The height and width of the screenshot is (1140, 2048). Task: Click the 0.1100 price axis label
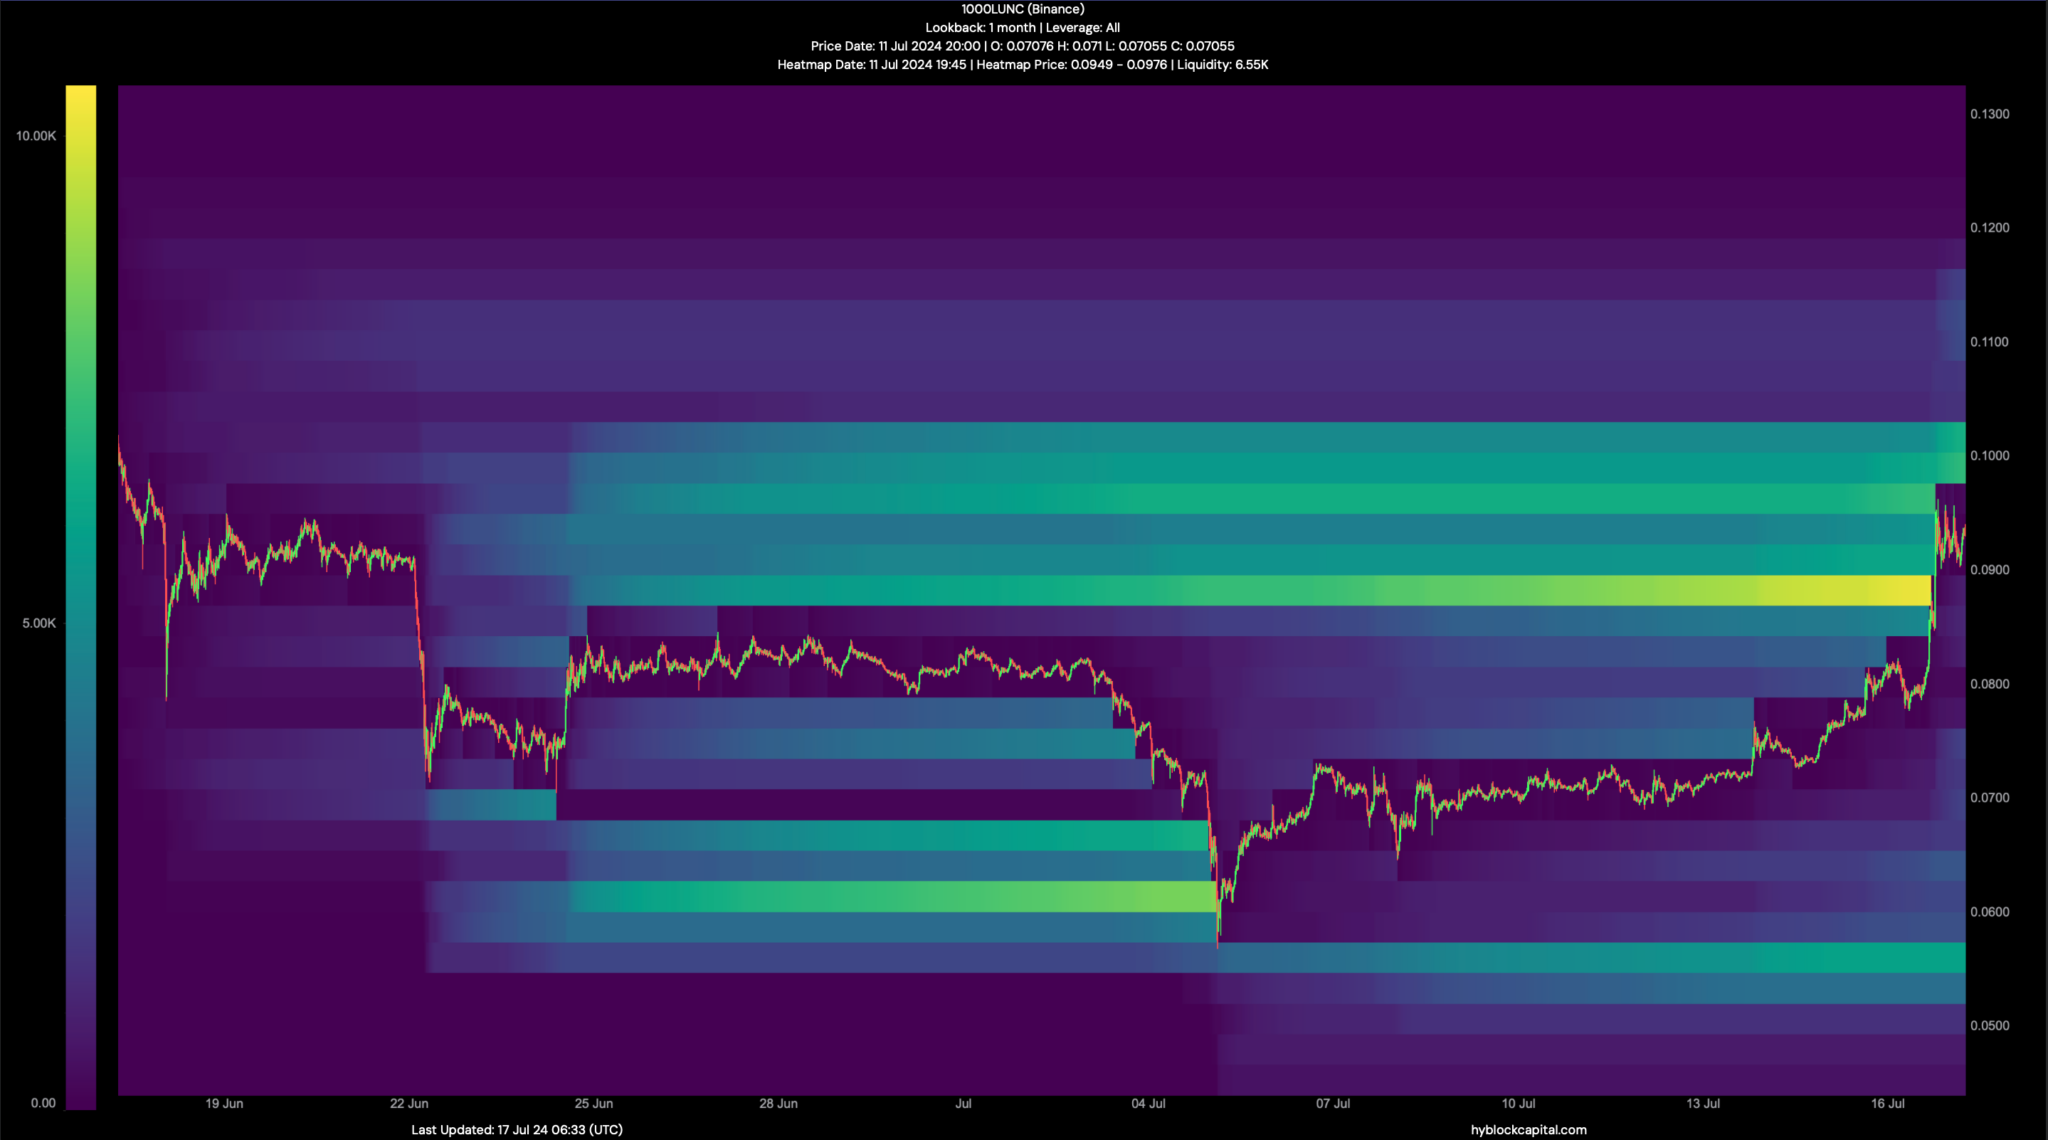coord(1989,342)
